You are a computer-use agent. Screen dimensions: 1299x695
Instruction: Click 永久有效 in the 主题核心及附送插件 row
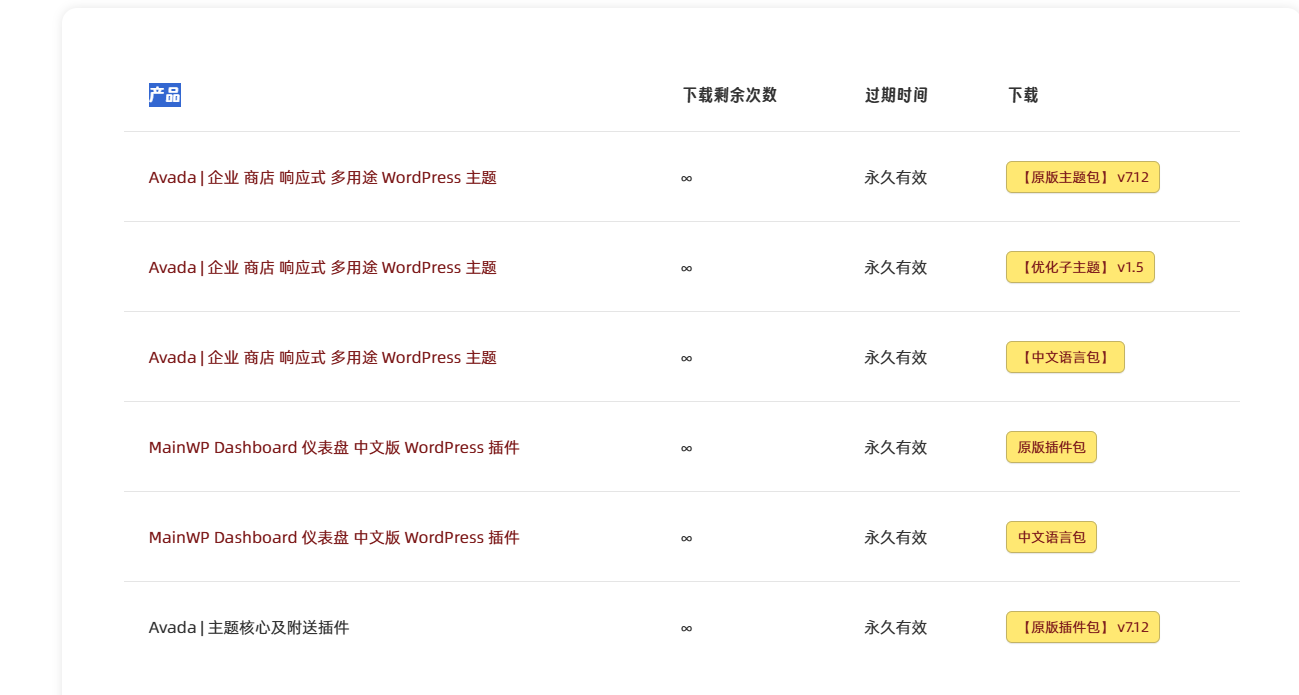(896, 627)
